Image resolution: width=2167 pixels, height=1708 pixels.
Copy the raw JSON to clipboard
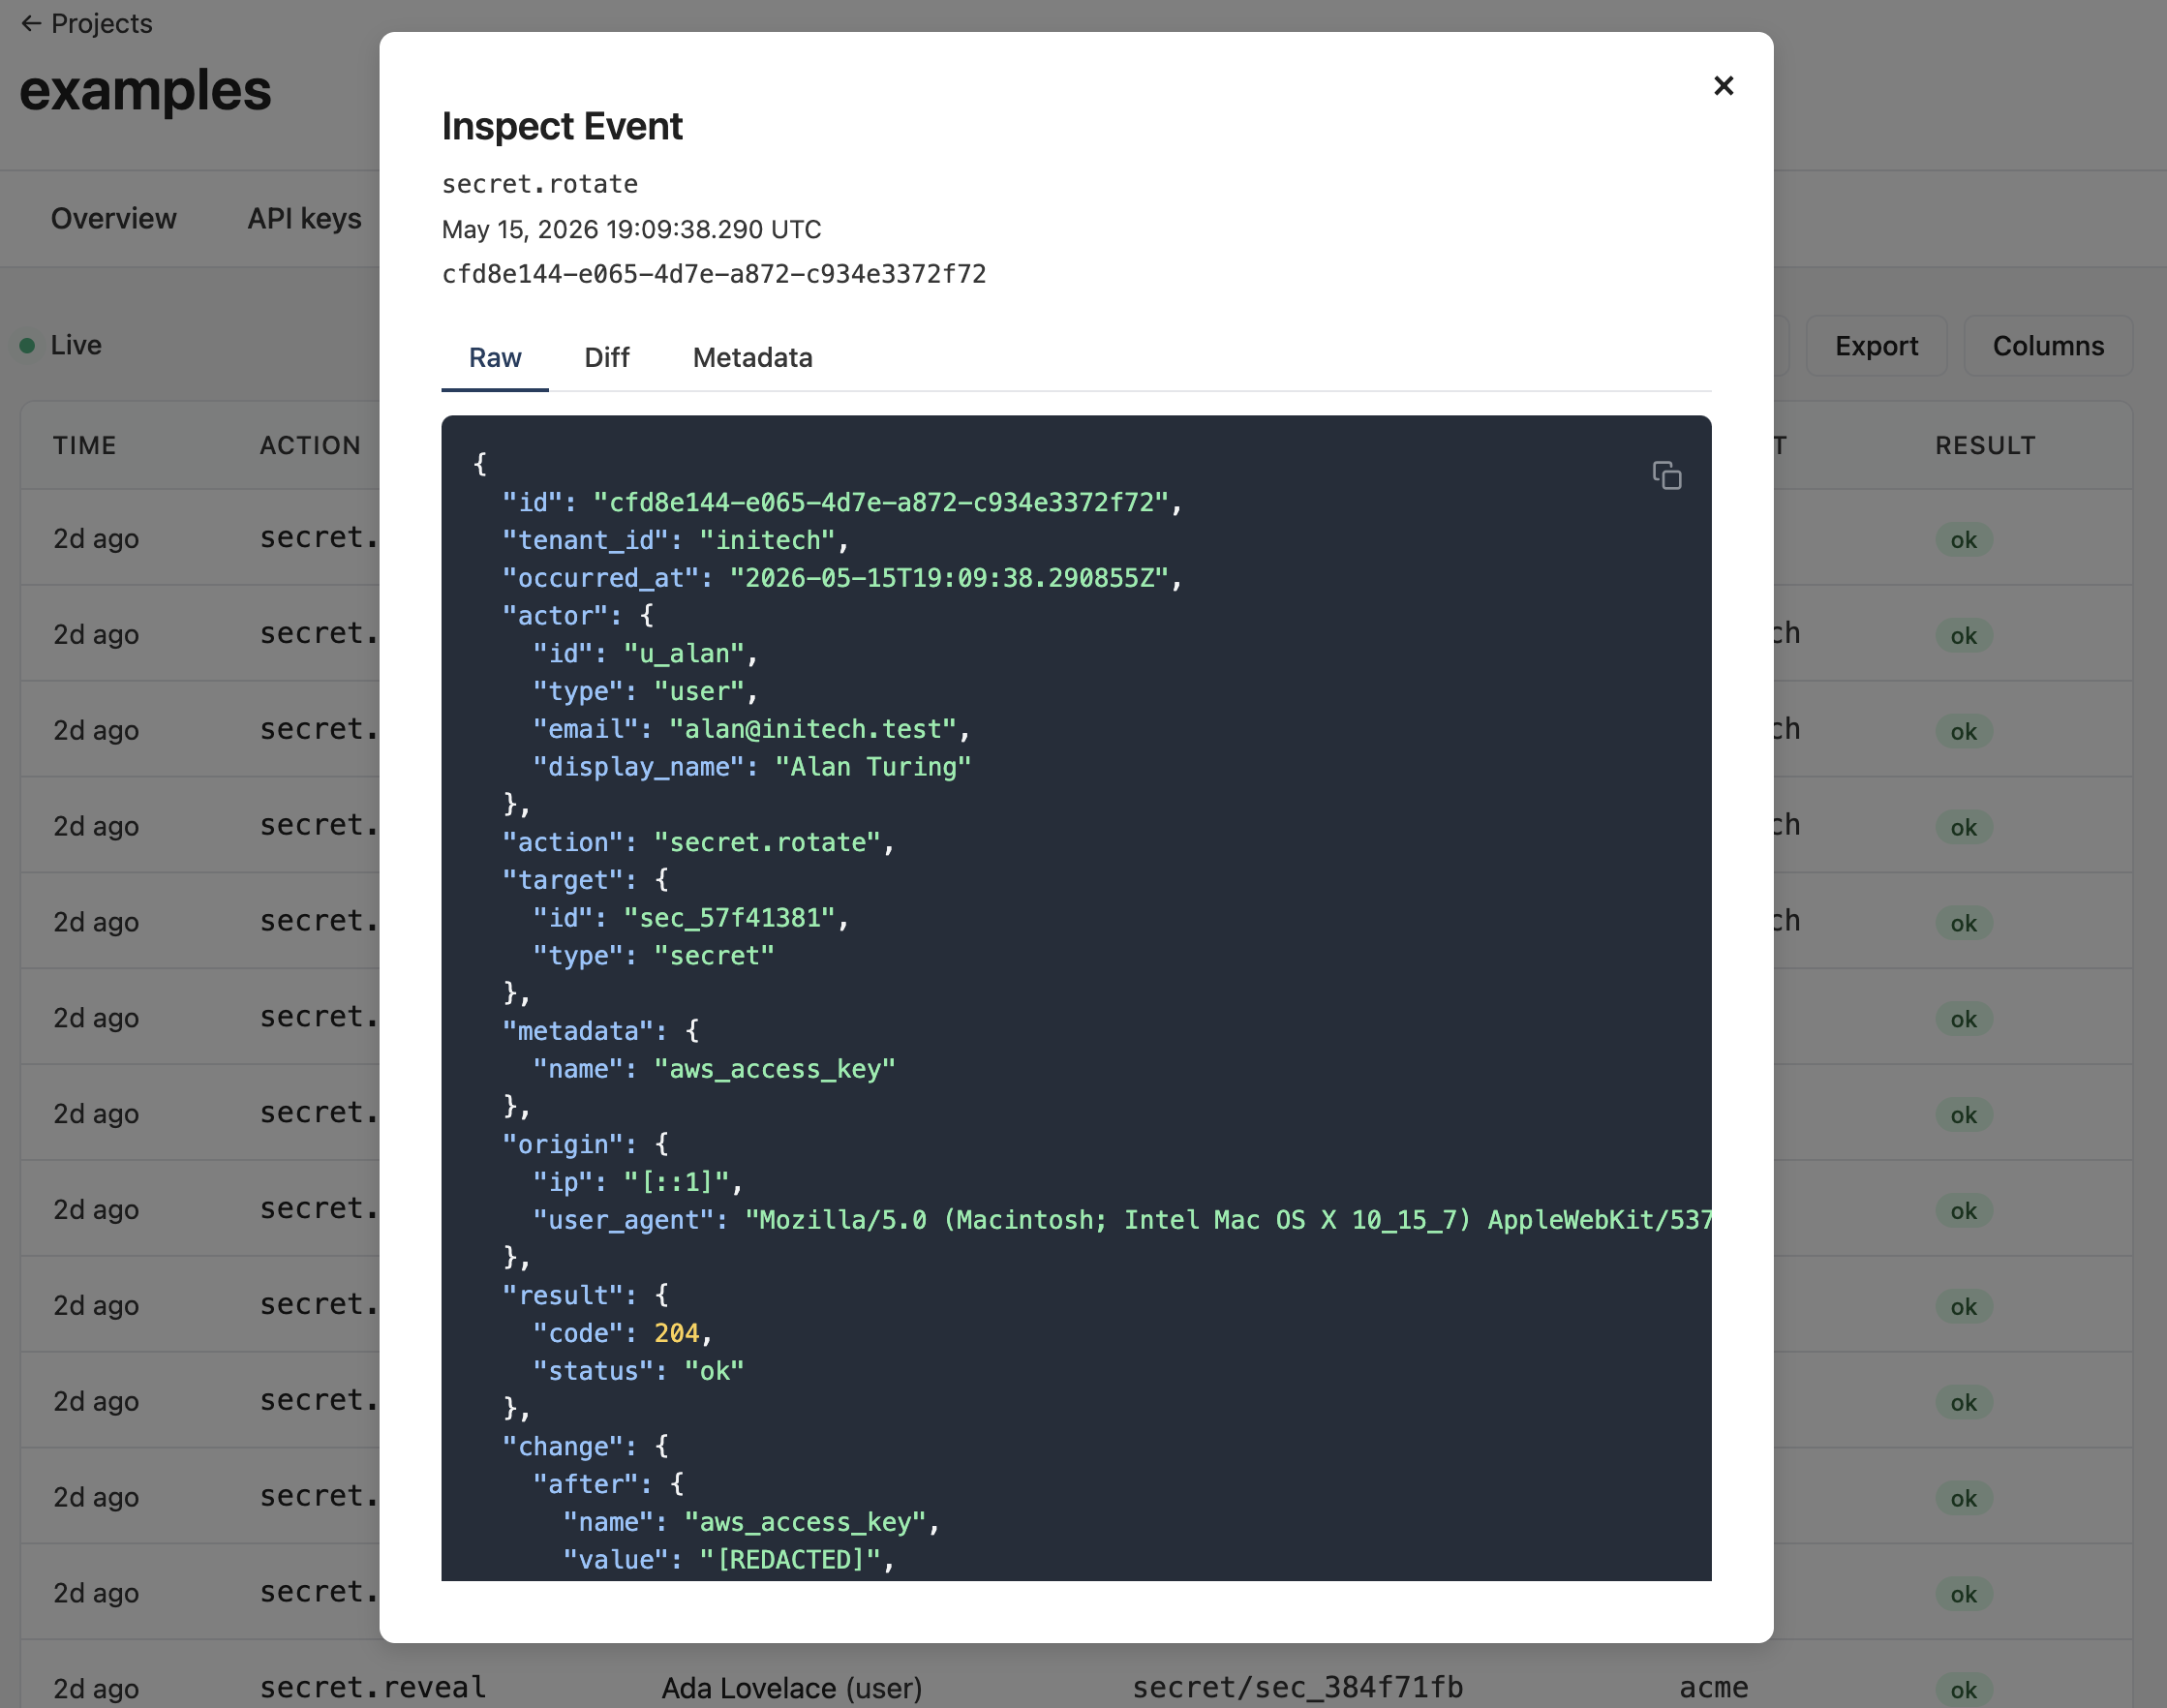pyautogui.click(x=1666, y=475)
